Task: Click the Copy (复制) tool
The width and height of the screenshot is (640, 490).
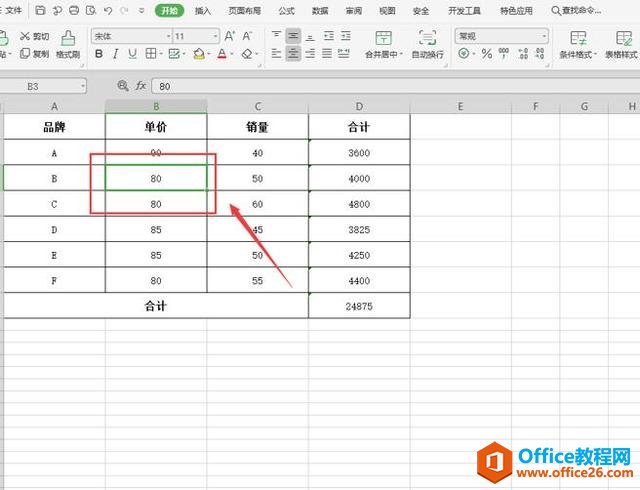Action: (x=34, y=53)
